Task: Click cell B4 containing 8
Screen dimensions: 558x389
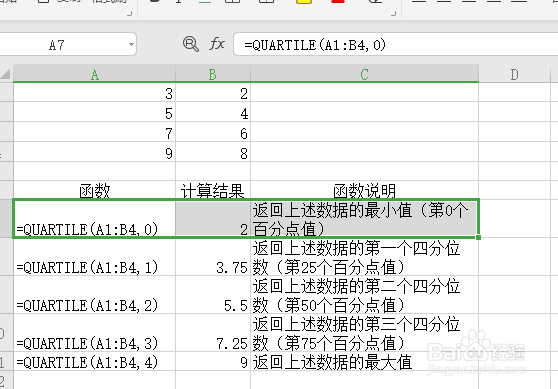Action: point(213,152)
